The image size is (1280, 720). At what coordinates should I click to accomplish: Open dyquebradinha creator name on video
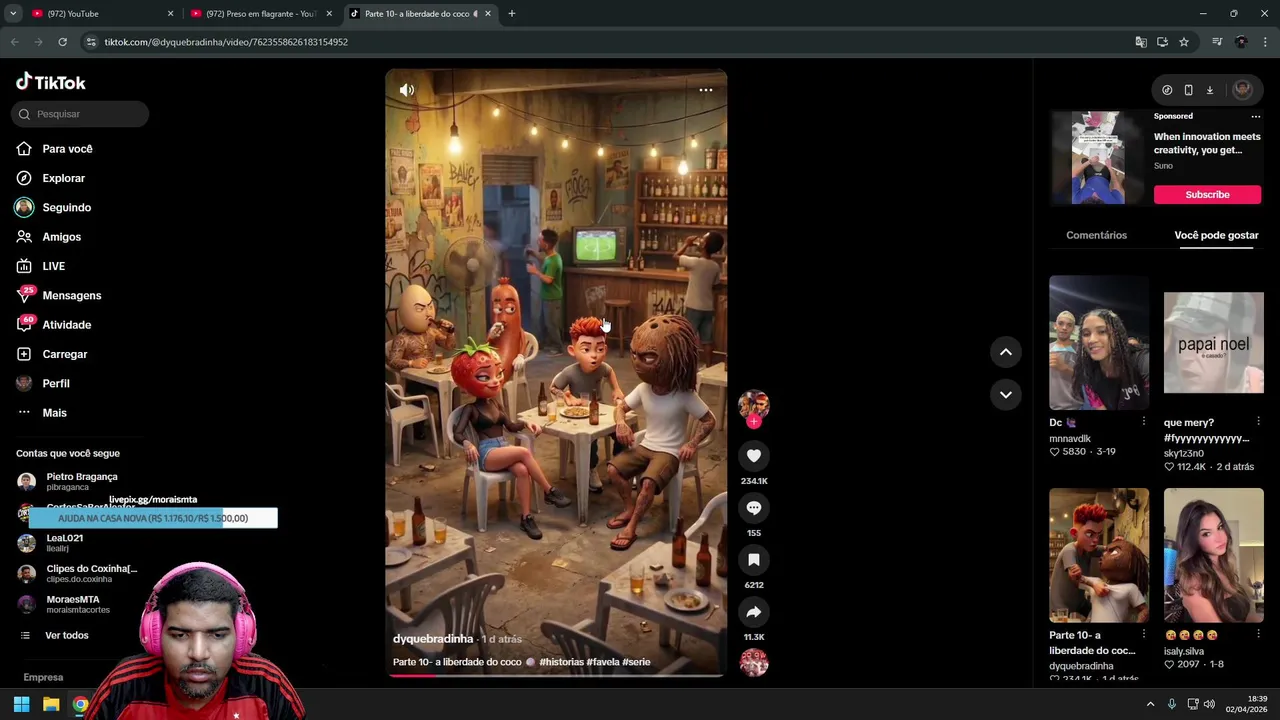pyautogui.click(x=433, y=639)
